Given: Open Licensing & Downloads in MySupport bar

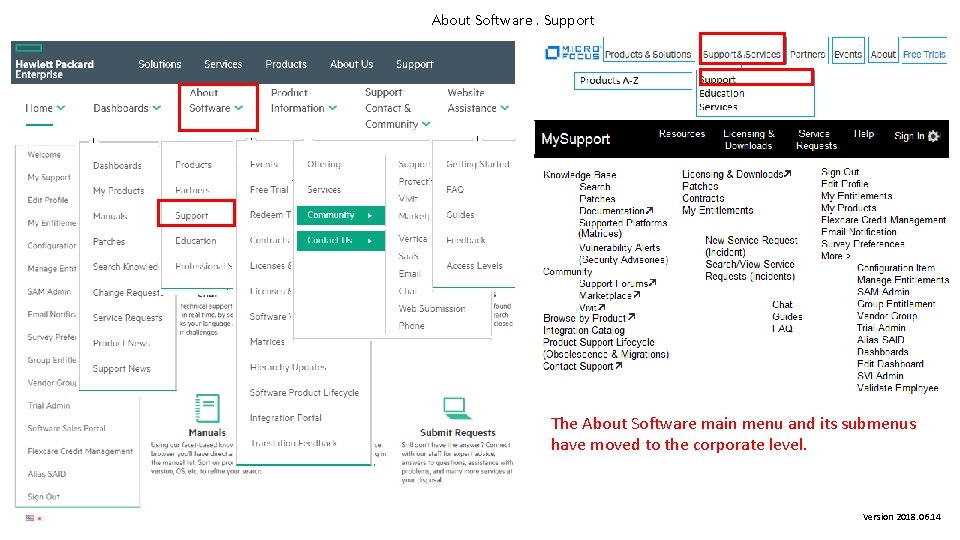Looking at the screenshot, I should 749,140.
